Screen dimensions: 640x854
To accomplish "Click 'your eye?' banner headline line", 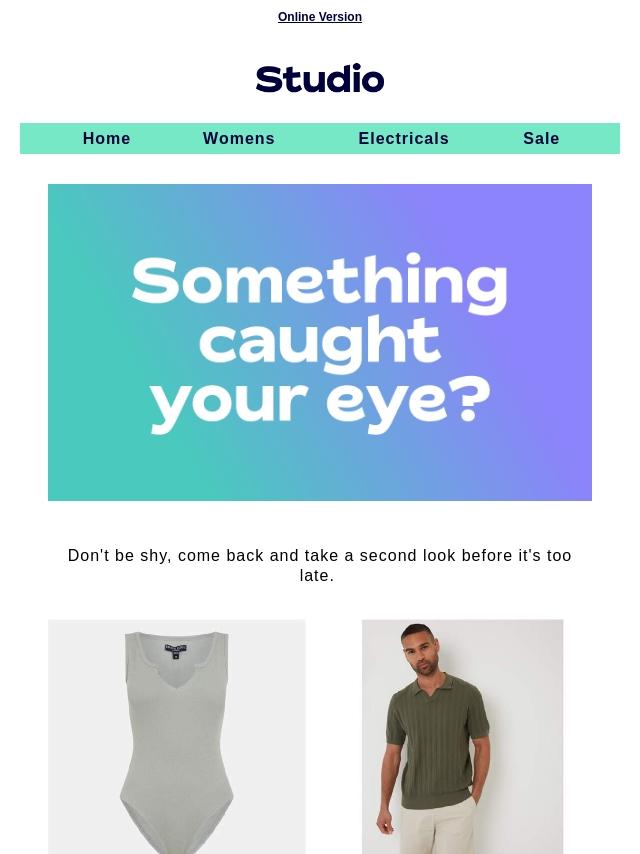I will pos(320,403).
